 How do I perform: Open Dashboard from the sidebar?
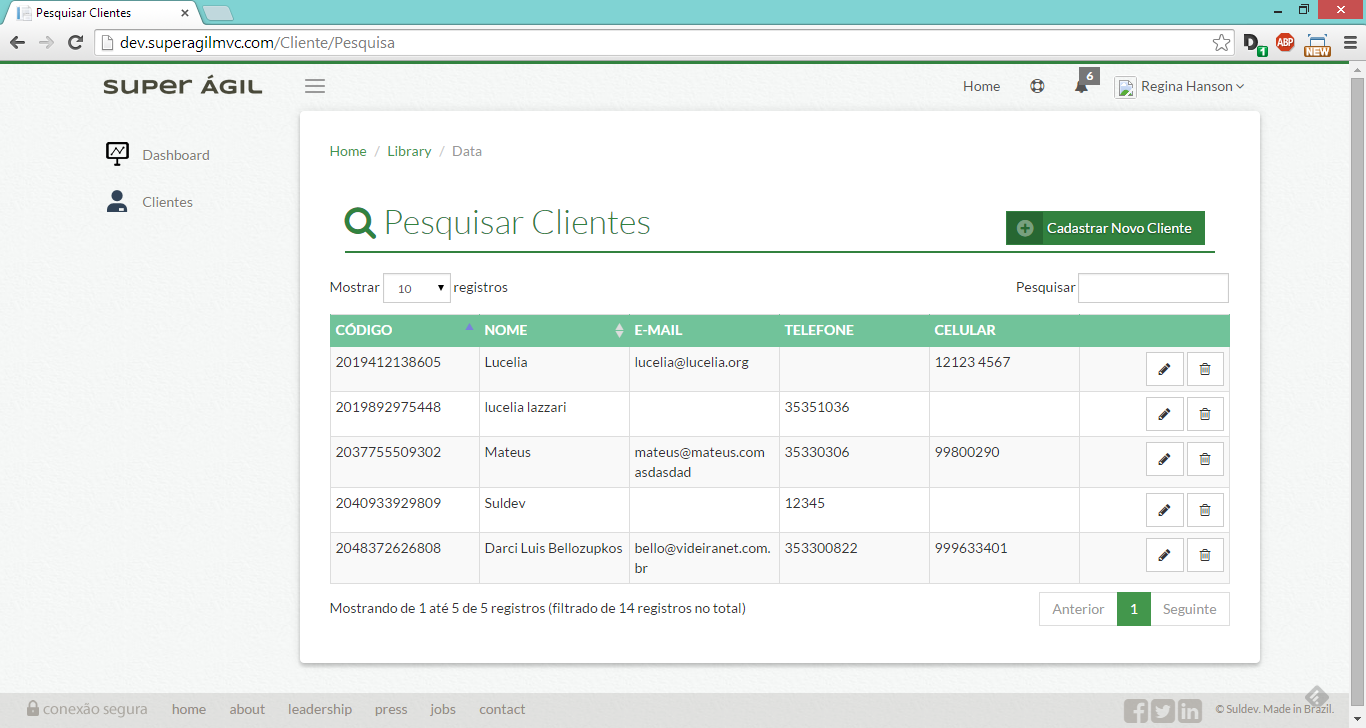pos(175,155)
